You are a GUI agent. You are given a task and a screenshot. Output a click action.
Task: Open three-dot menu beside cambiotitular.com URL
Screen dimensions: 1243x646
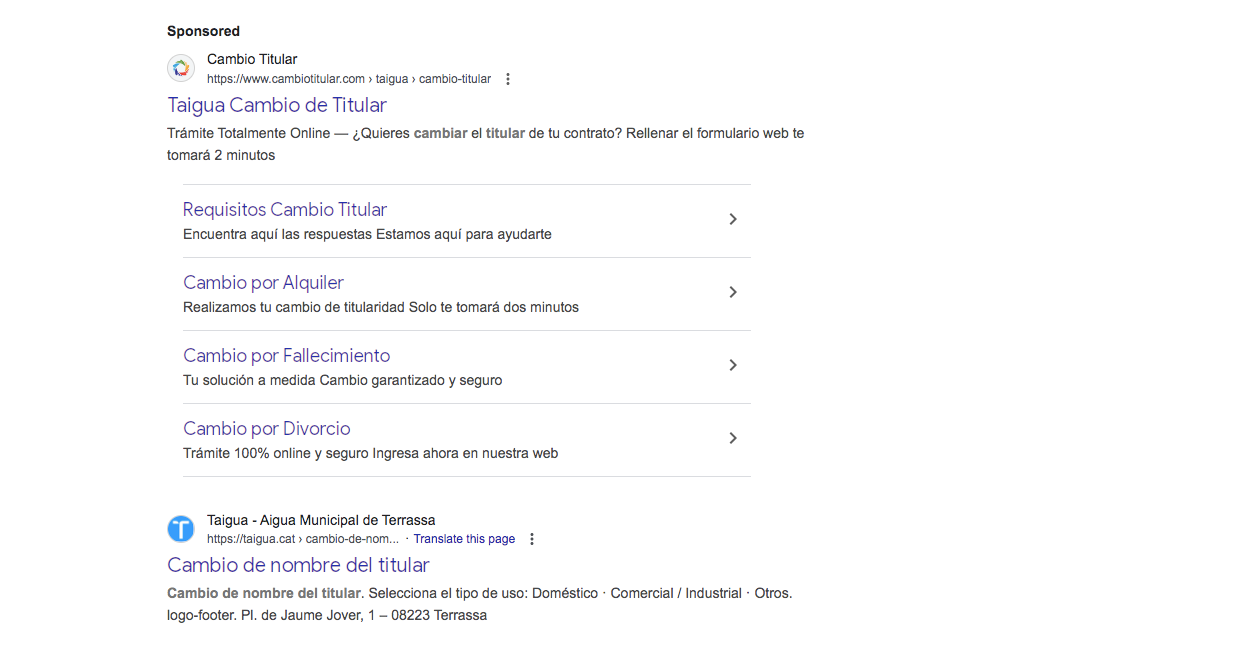tap(508, 79)
